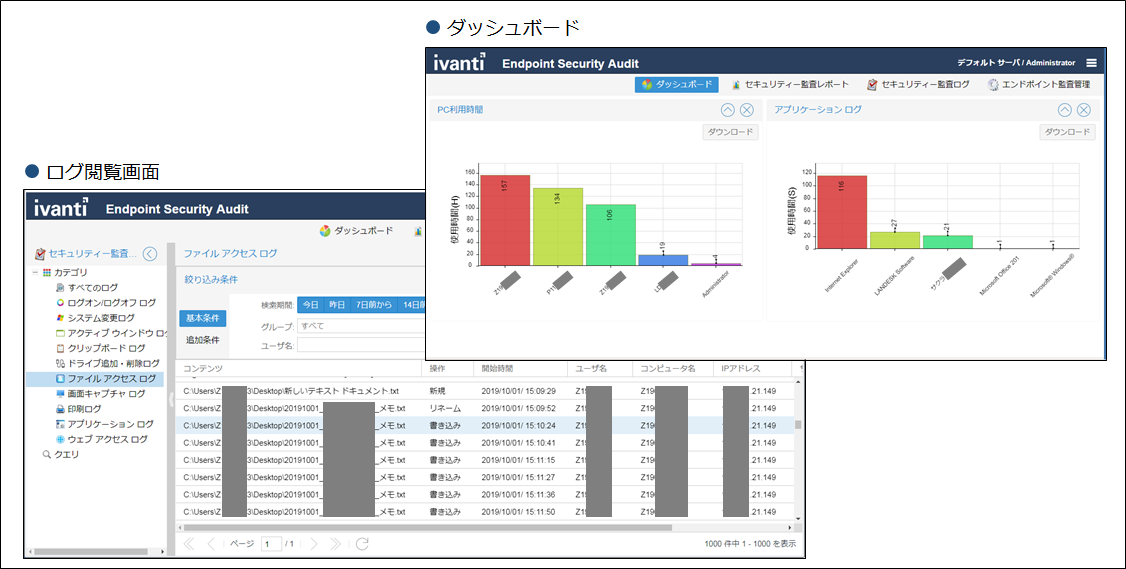The height and width of the screenshot is (569, 1126).
Task: Refresh the file access log list
Action: tap(363, 544)
